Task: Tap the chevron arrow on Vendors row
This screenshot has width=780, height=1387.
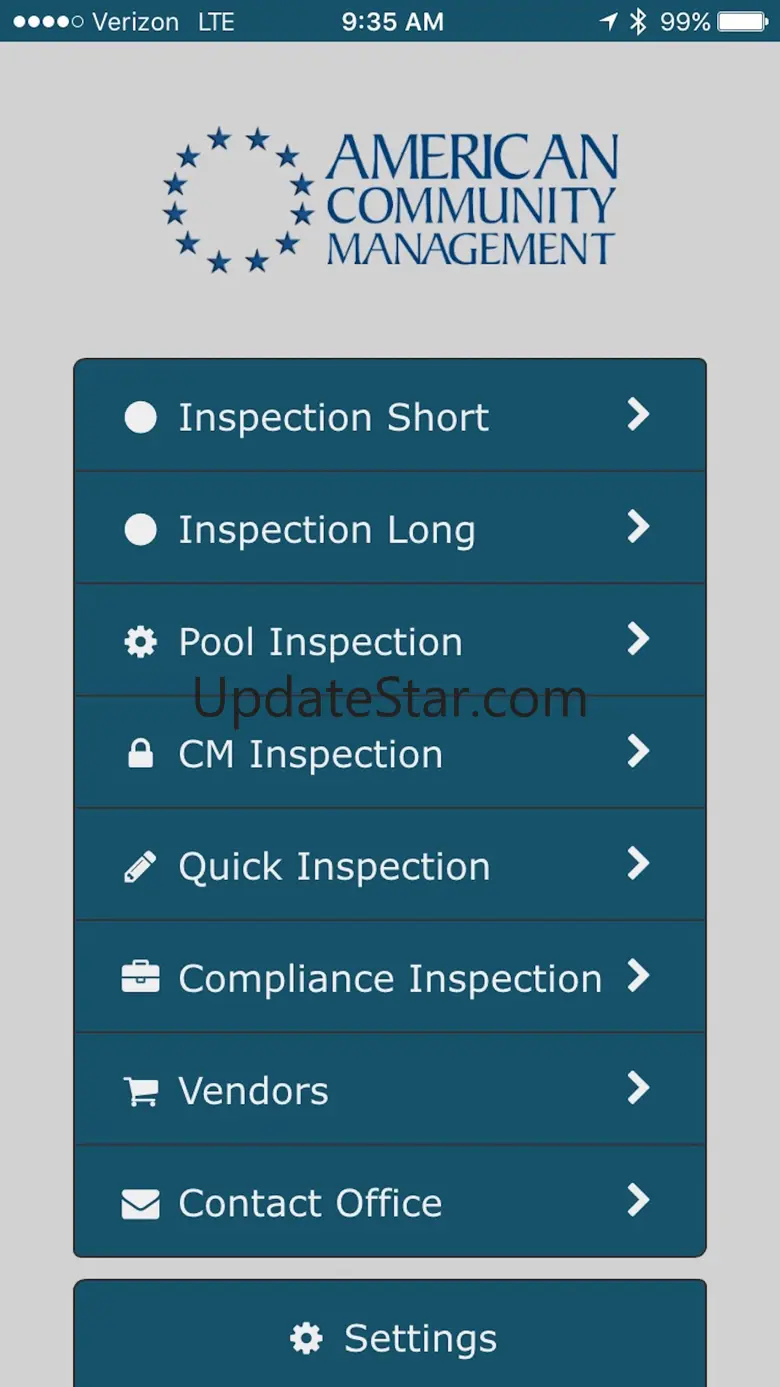Action: (638, 1088)
